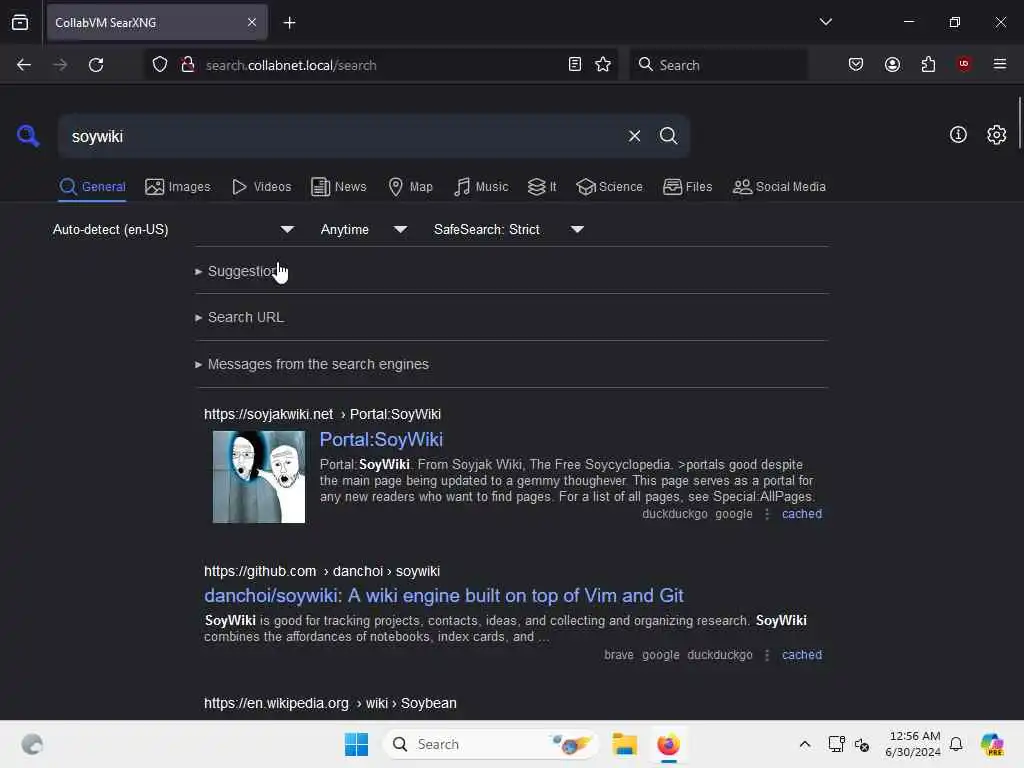Open Portal:SoyWiki result title
Screen dimensions: 1024x768
coord(381,440)
